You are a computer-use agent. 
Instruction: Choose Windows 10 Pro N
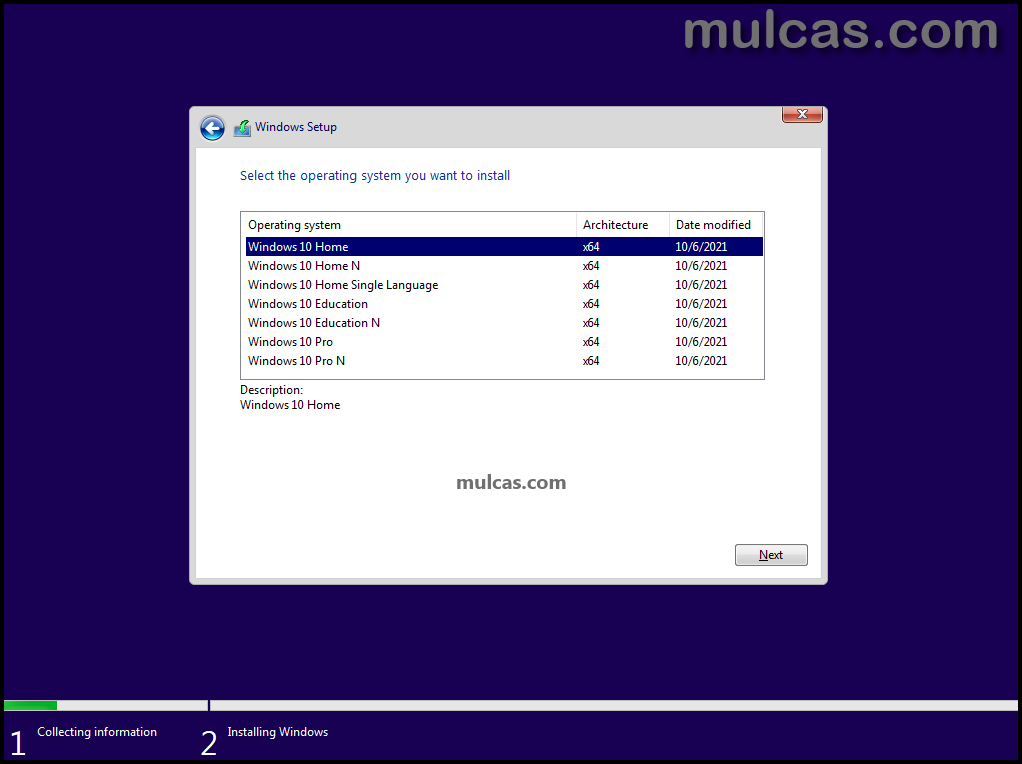click(x=297, y=361)
